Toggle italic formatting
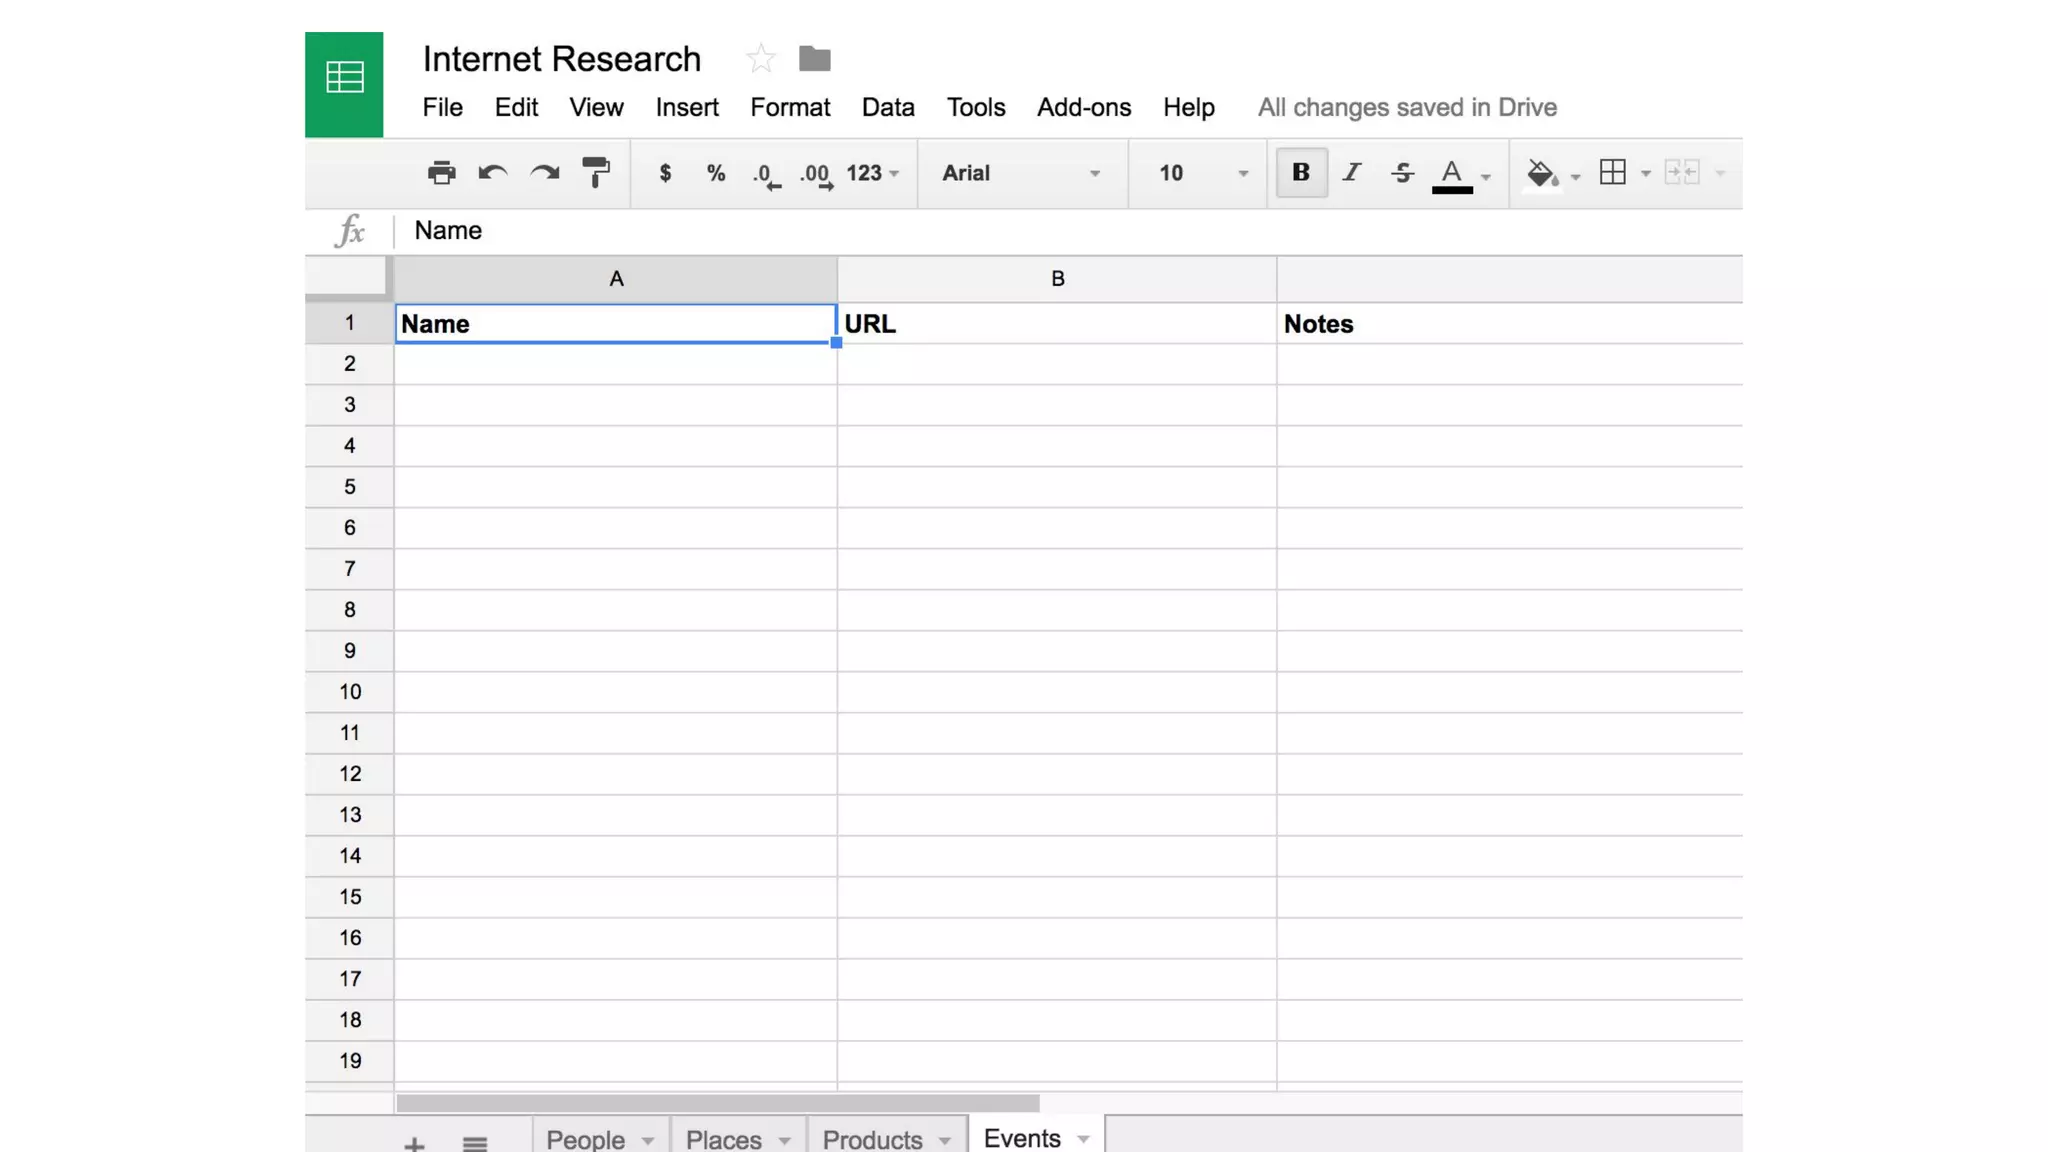2048x1152 pixels. [x=1352, y=173]
